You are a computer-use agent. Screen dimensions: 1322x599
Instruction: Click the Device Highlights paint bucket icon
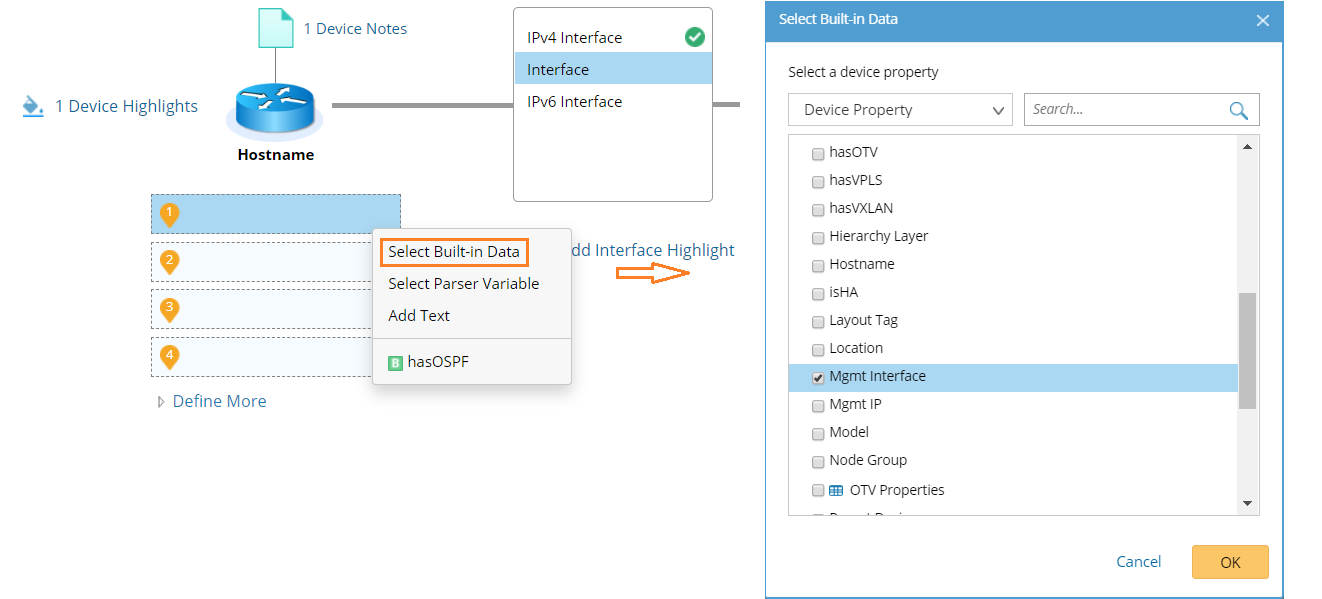click(33, 106)
